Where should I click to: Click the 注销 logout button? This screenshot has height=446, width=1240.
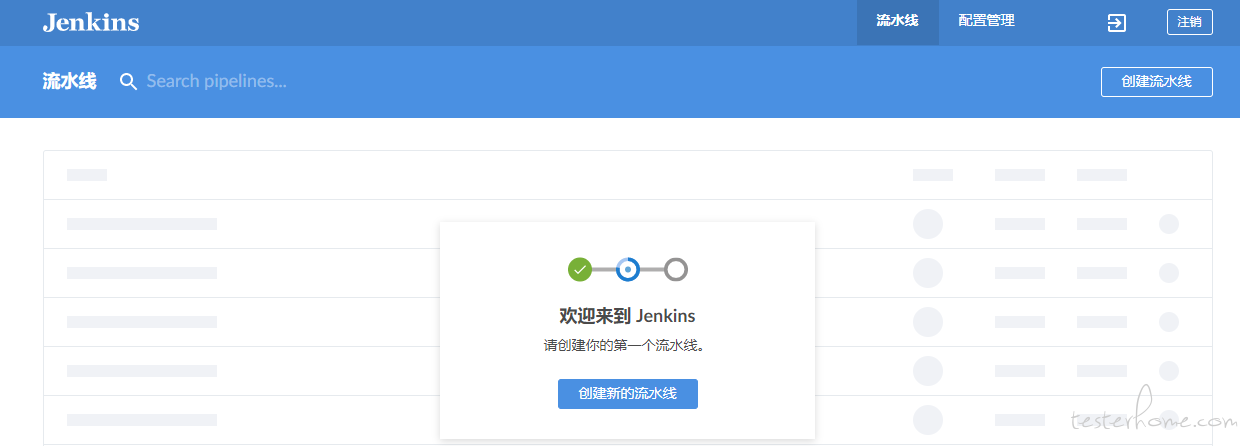pyautogui.click(x=1189, y=22)
